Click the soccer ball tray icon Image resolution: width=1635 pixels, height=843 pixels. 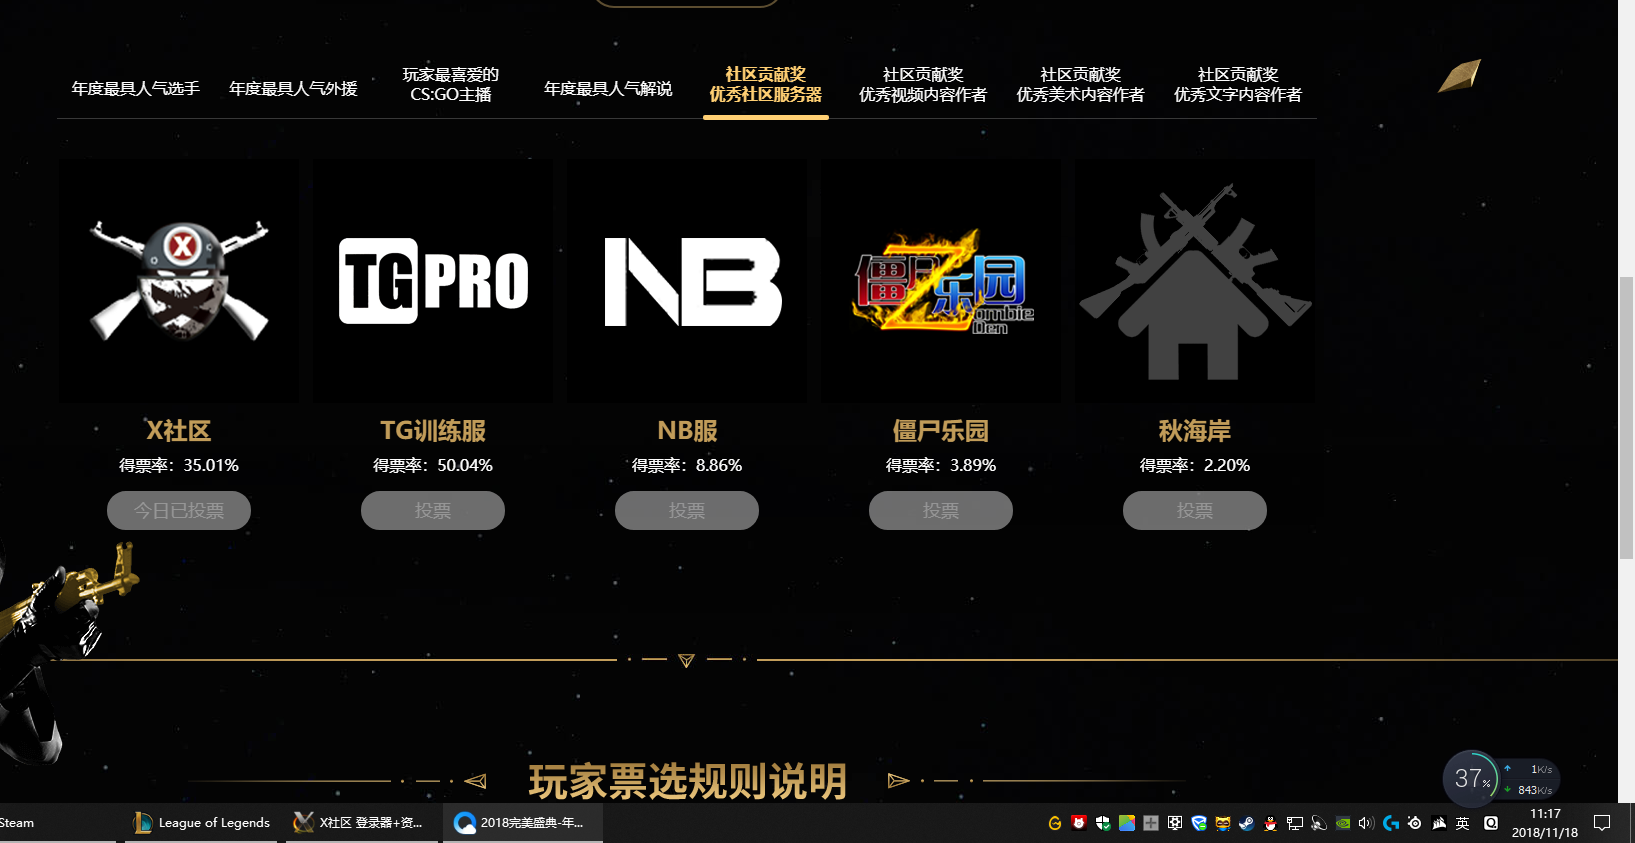point(1175,823)
